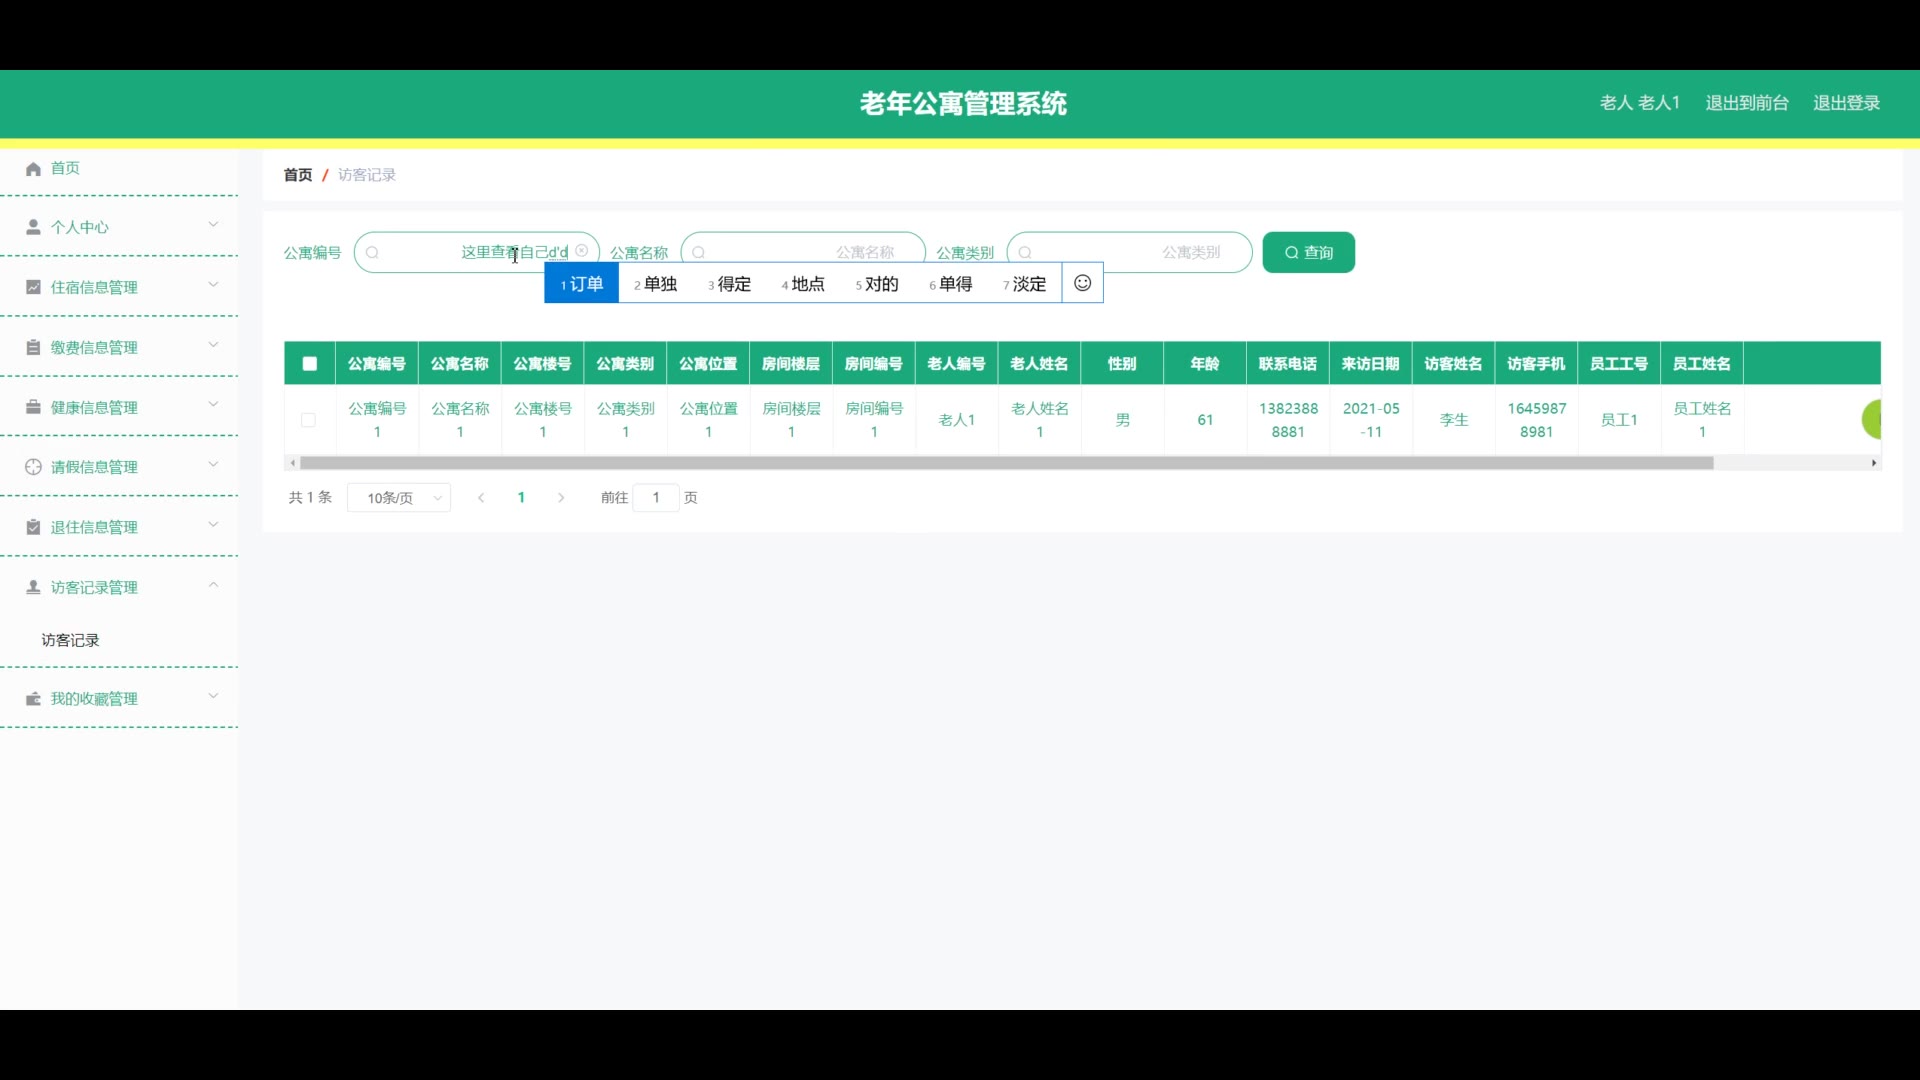This screenshot has width=1920, height=1080.
Task: Open the 访客记录 submenu item
Action: click(x=70, y=640)
